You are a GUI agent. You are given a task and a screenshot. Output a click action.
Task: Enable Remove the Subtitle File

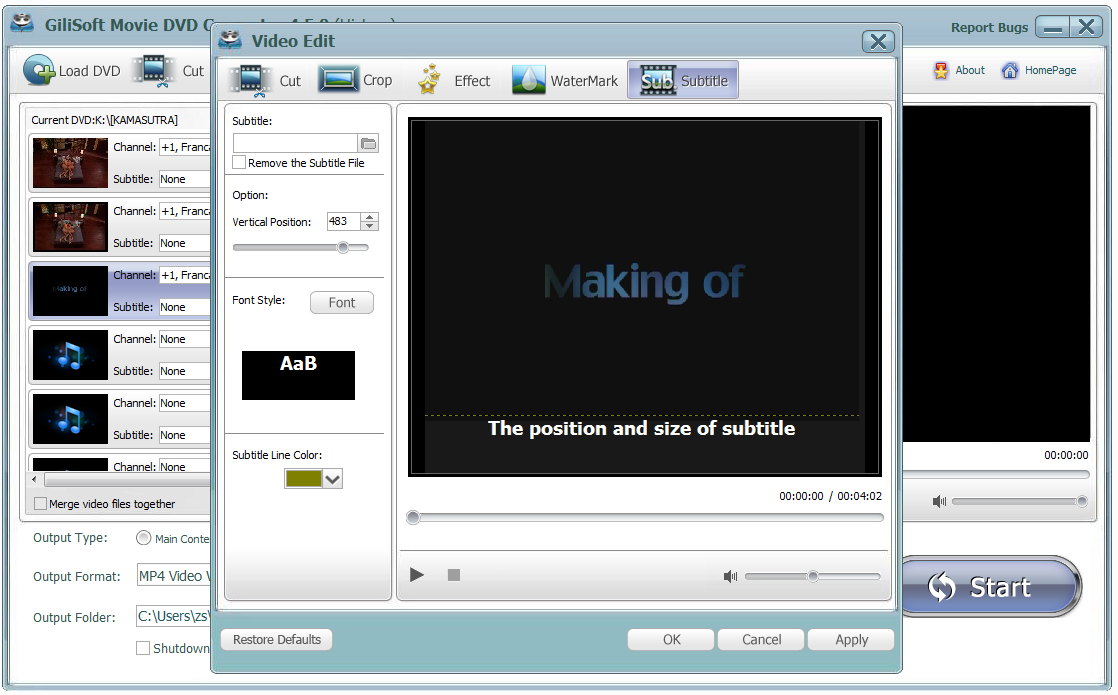pyautogui.click(x=238, y=162)
